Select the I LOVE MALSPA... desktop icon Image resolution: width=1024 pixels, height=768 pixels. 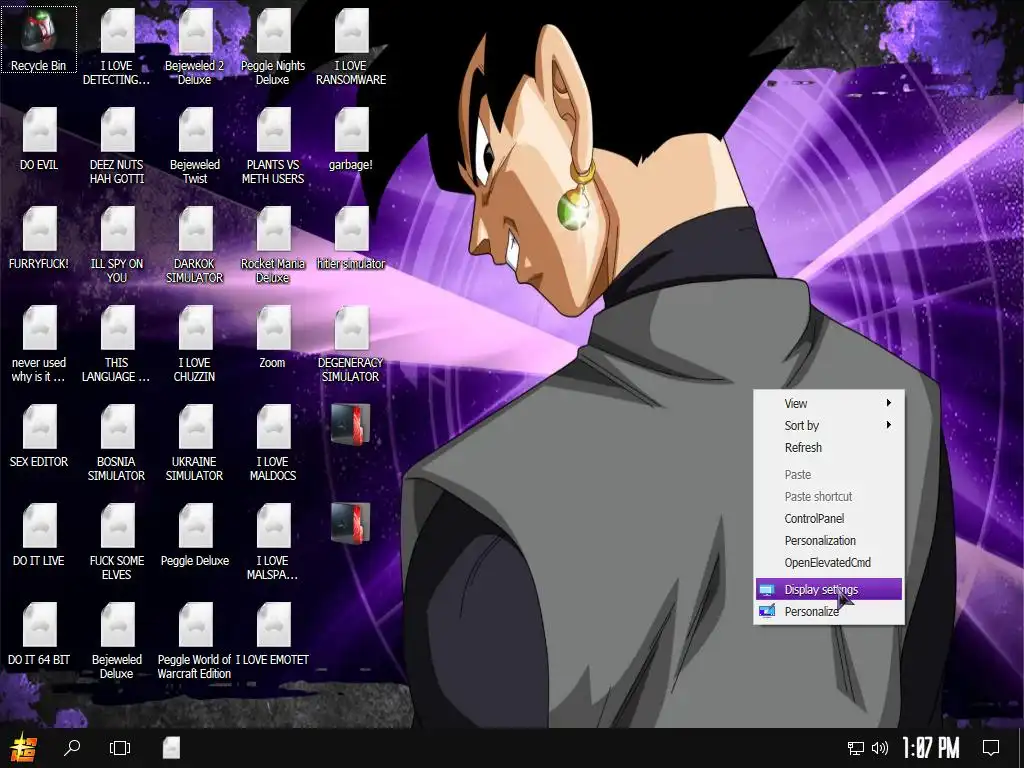[x=273, y=543]
